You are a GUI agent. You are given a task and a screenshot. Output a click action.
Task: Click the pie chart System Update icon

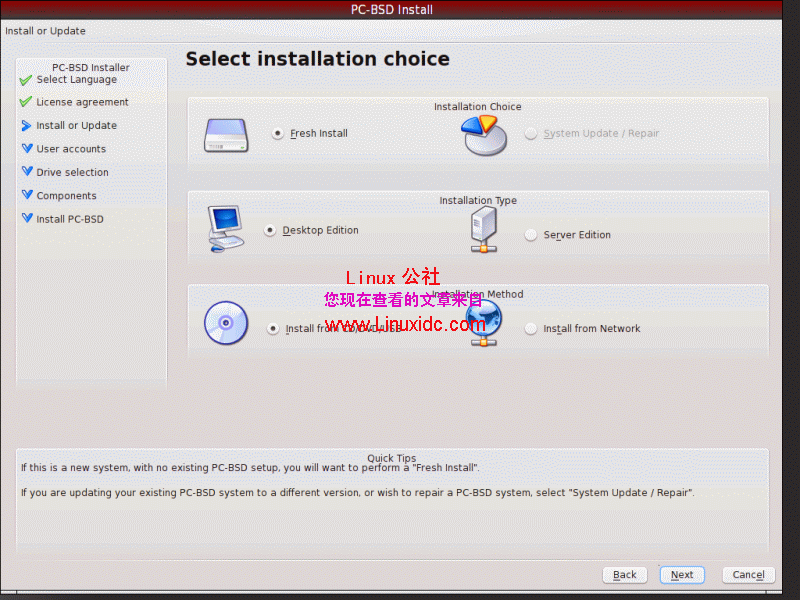point(483,133)
